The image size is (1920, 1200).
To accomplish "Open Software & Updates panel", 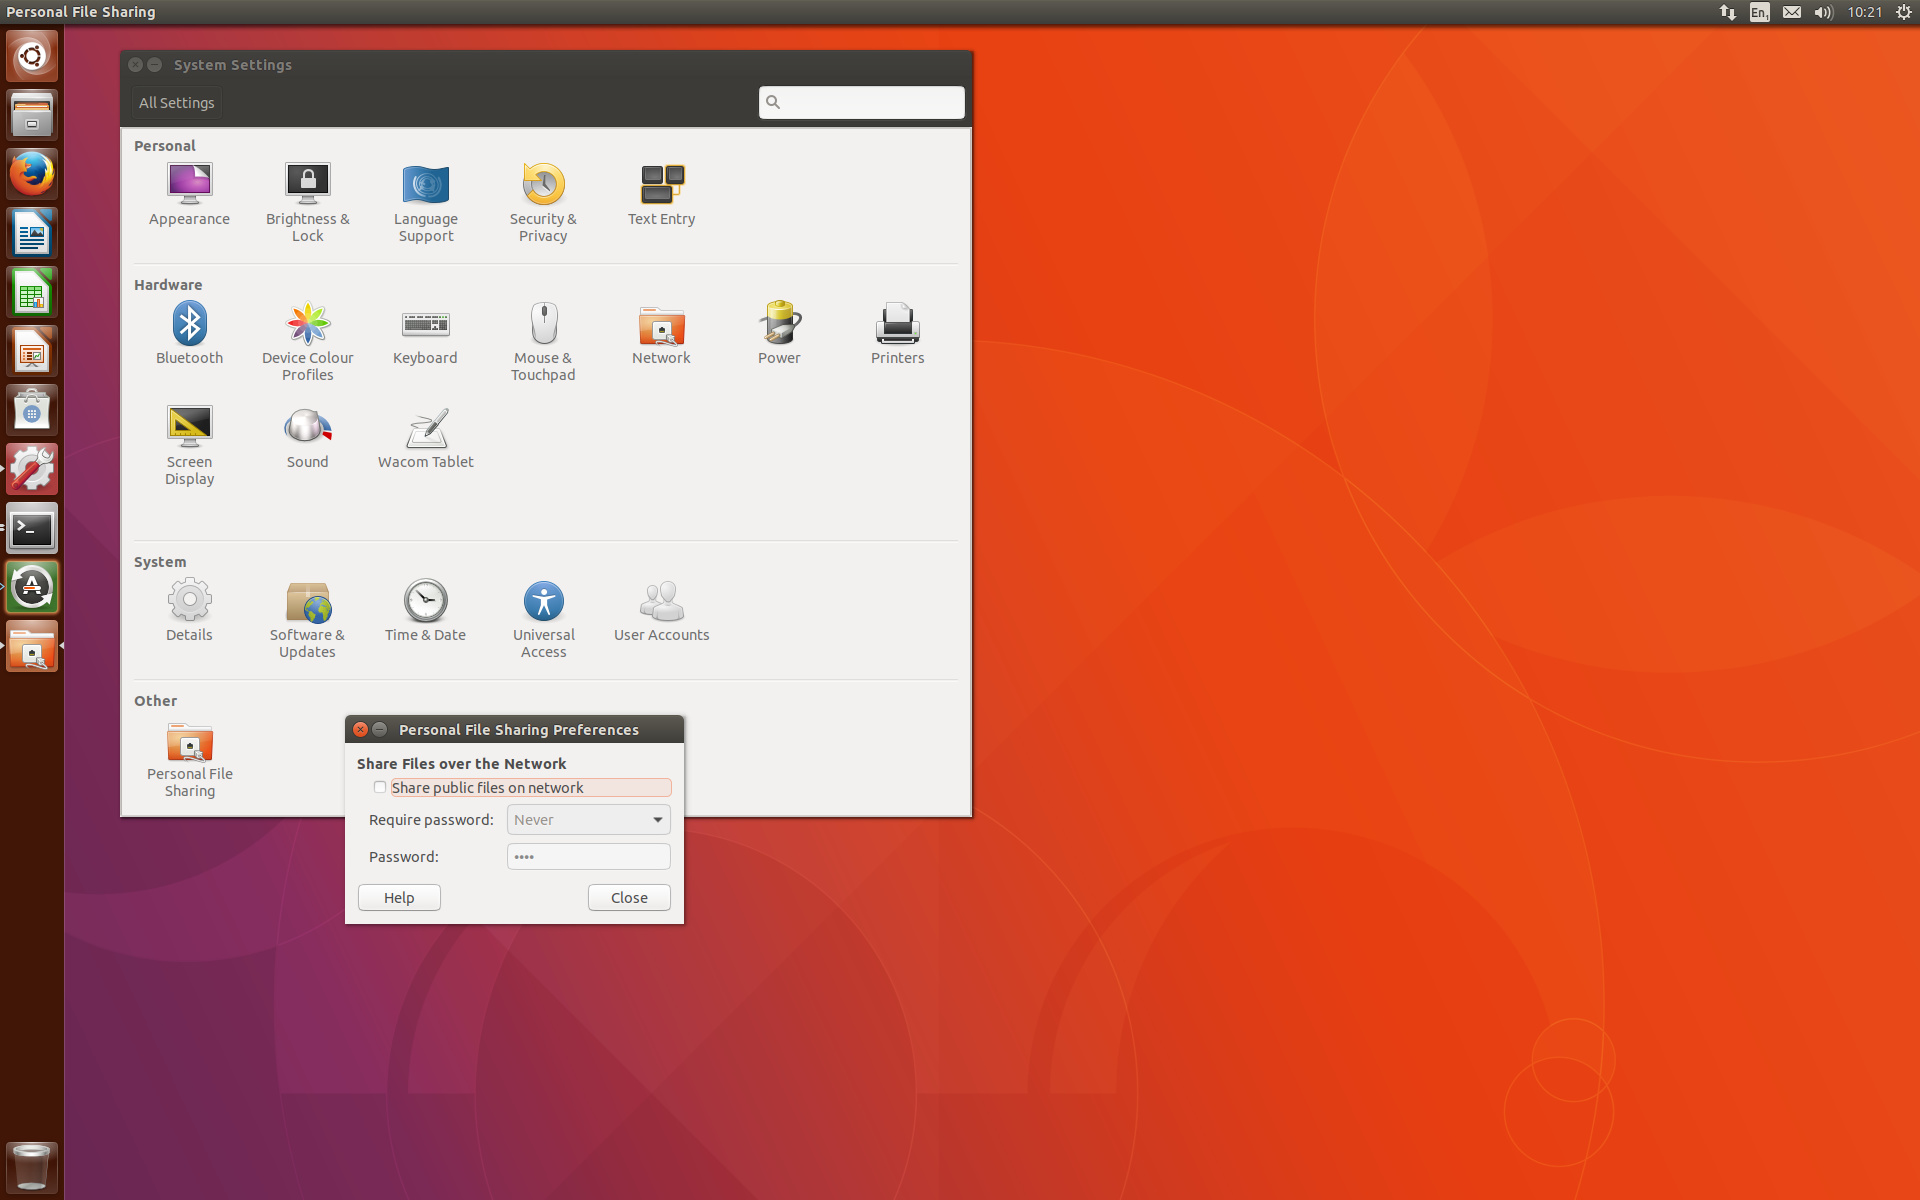I will tap(307, 602).
